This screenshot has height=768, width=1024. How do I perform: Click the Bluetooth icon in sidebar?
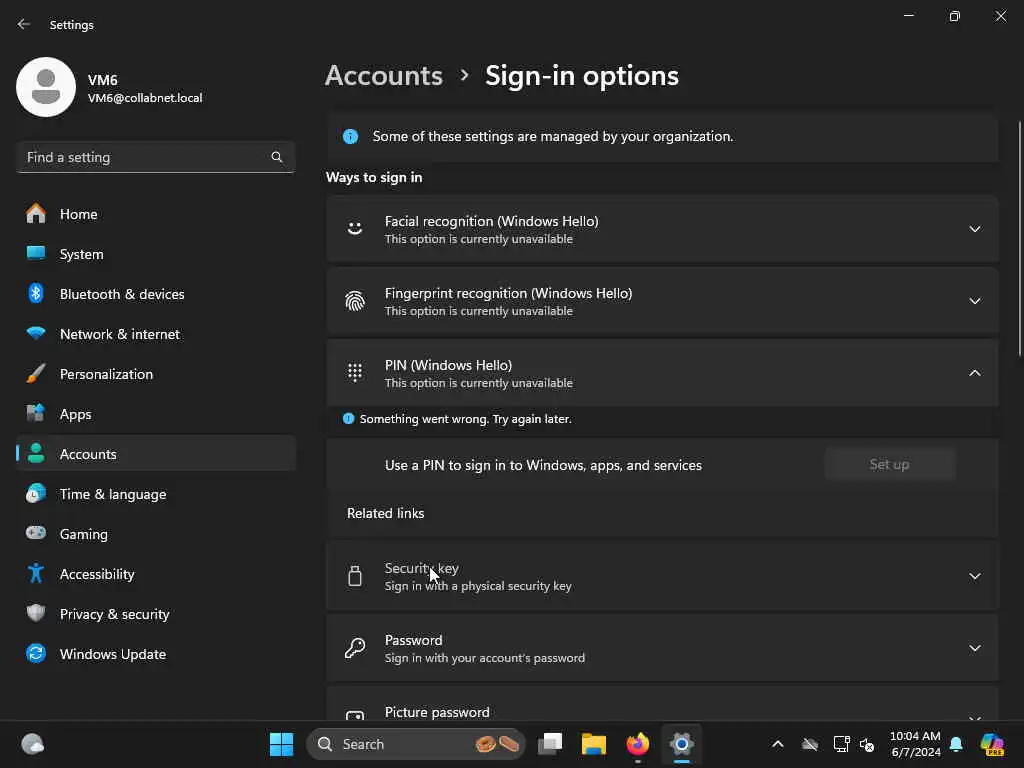click(36, 293)
